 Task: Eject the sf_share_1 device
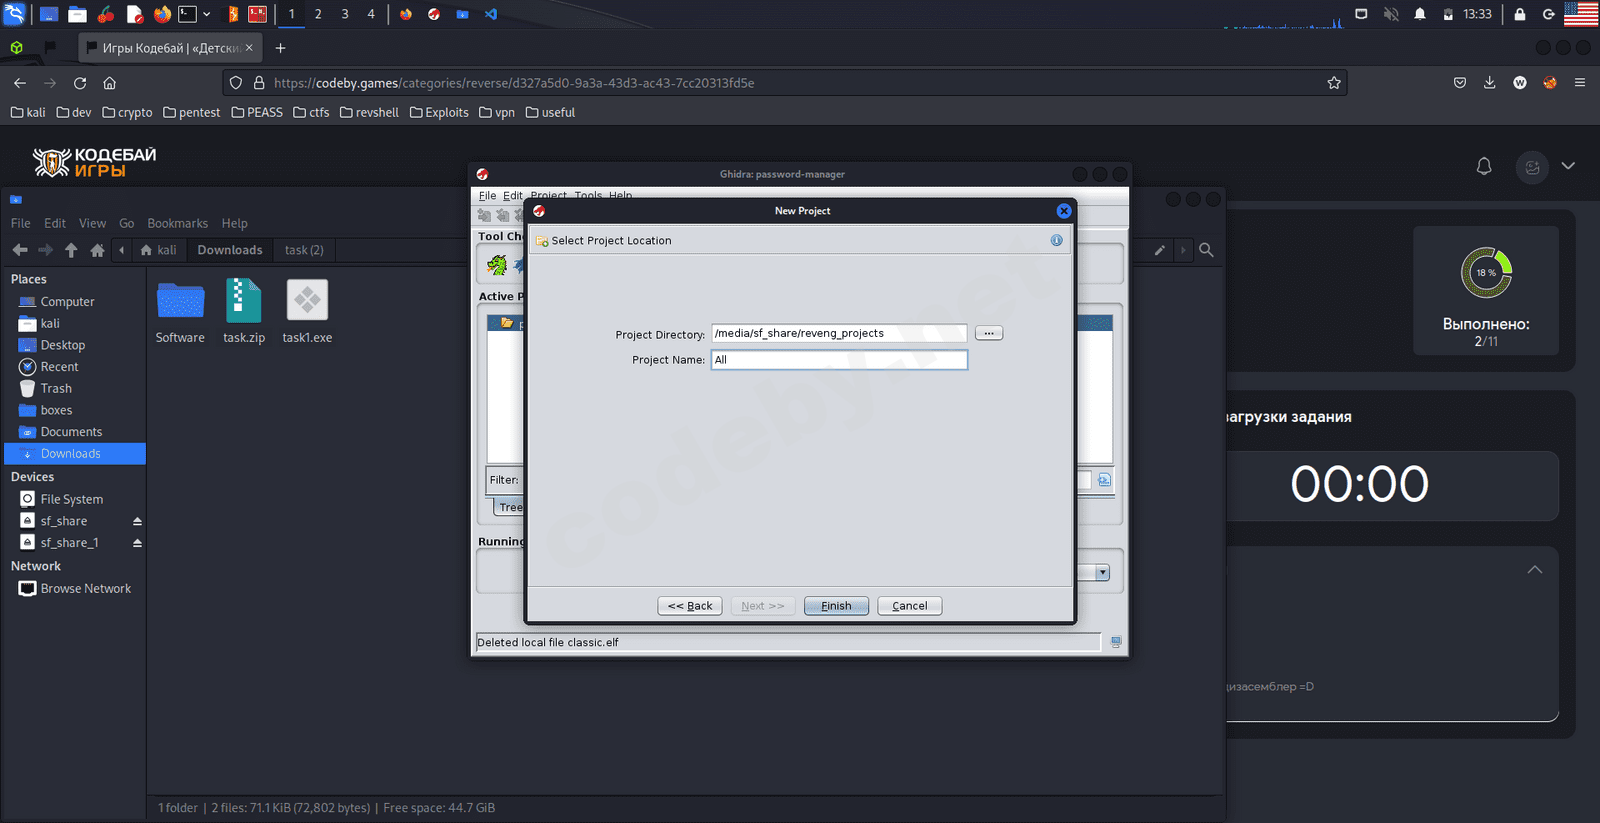[137, 543]
